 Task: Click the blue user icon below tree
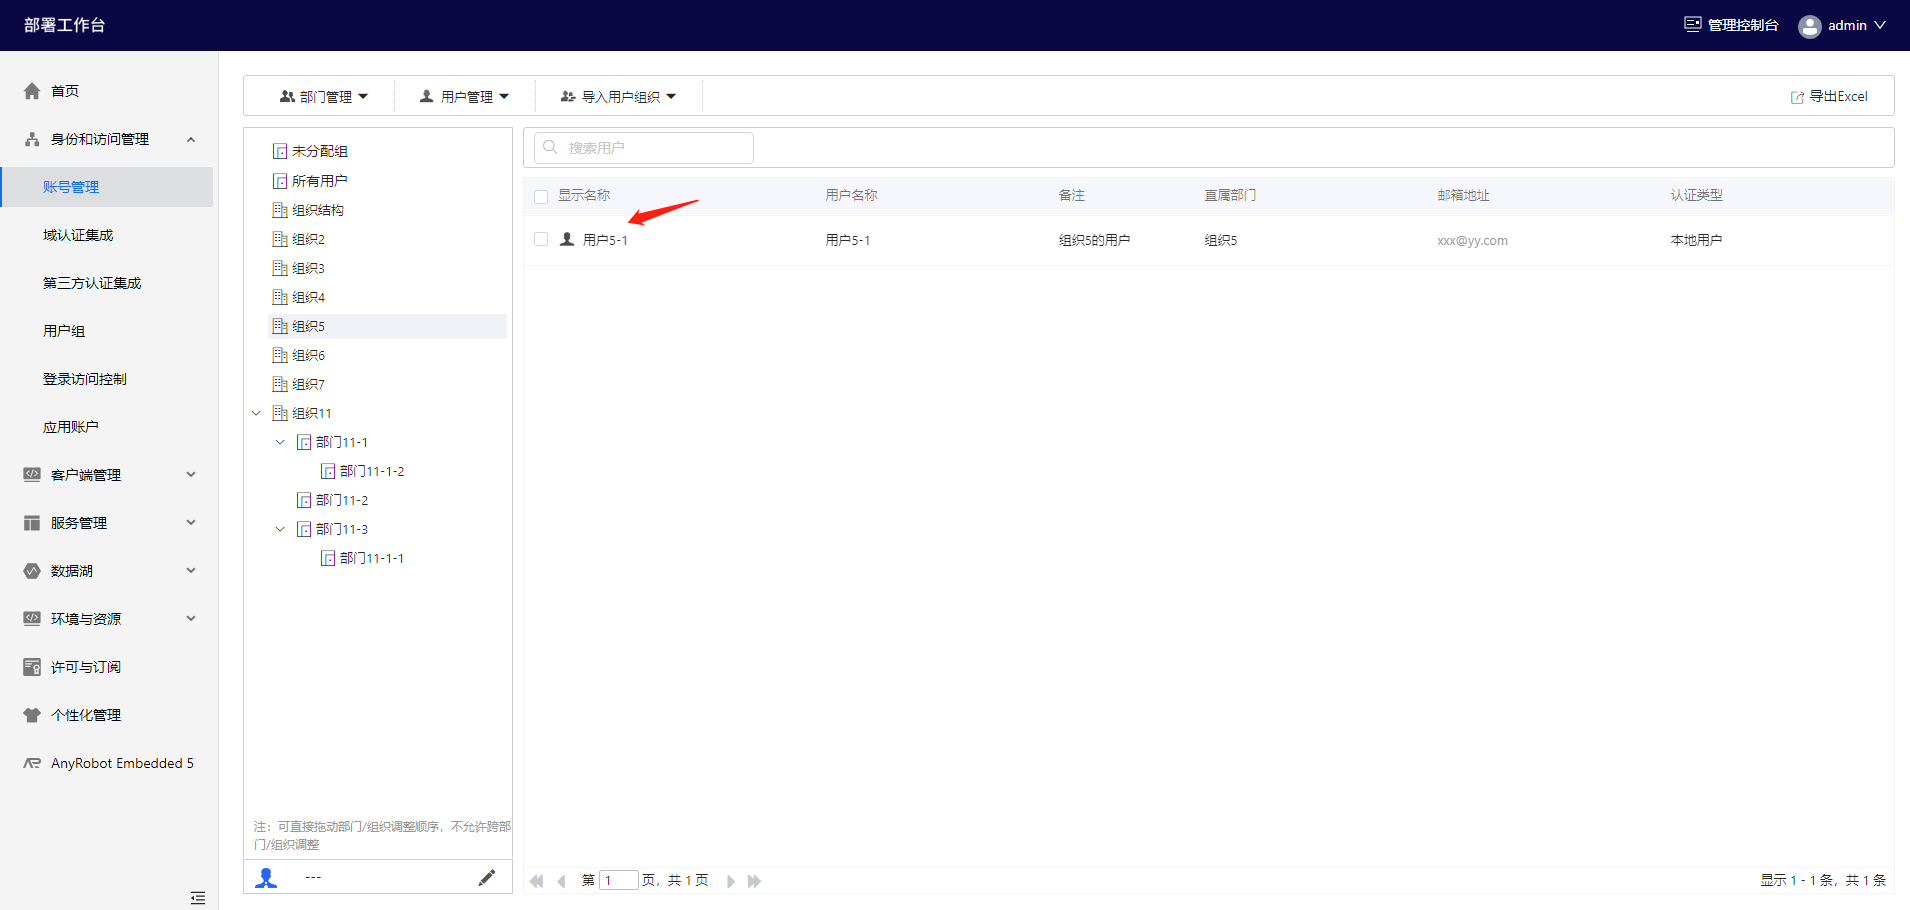pyautogui.click(x=266, y=878)
